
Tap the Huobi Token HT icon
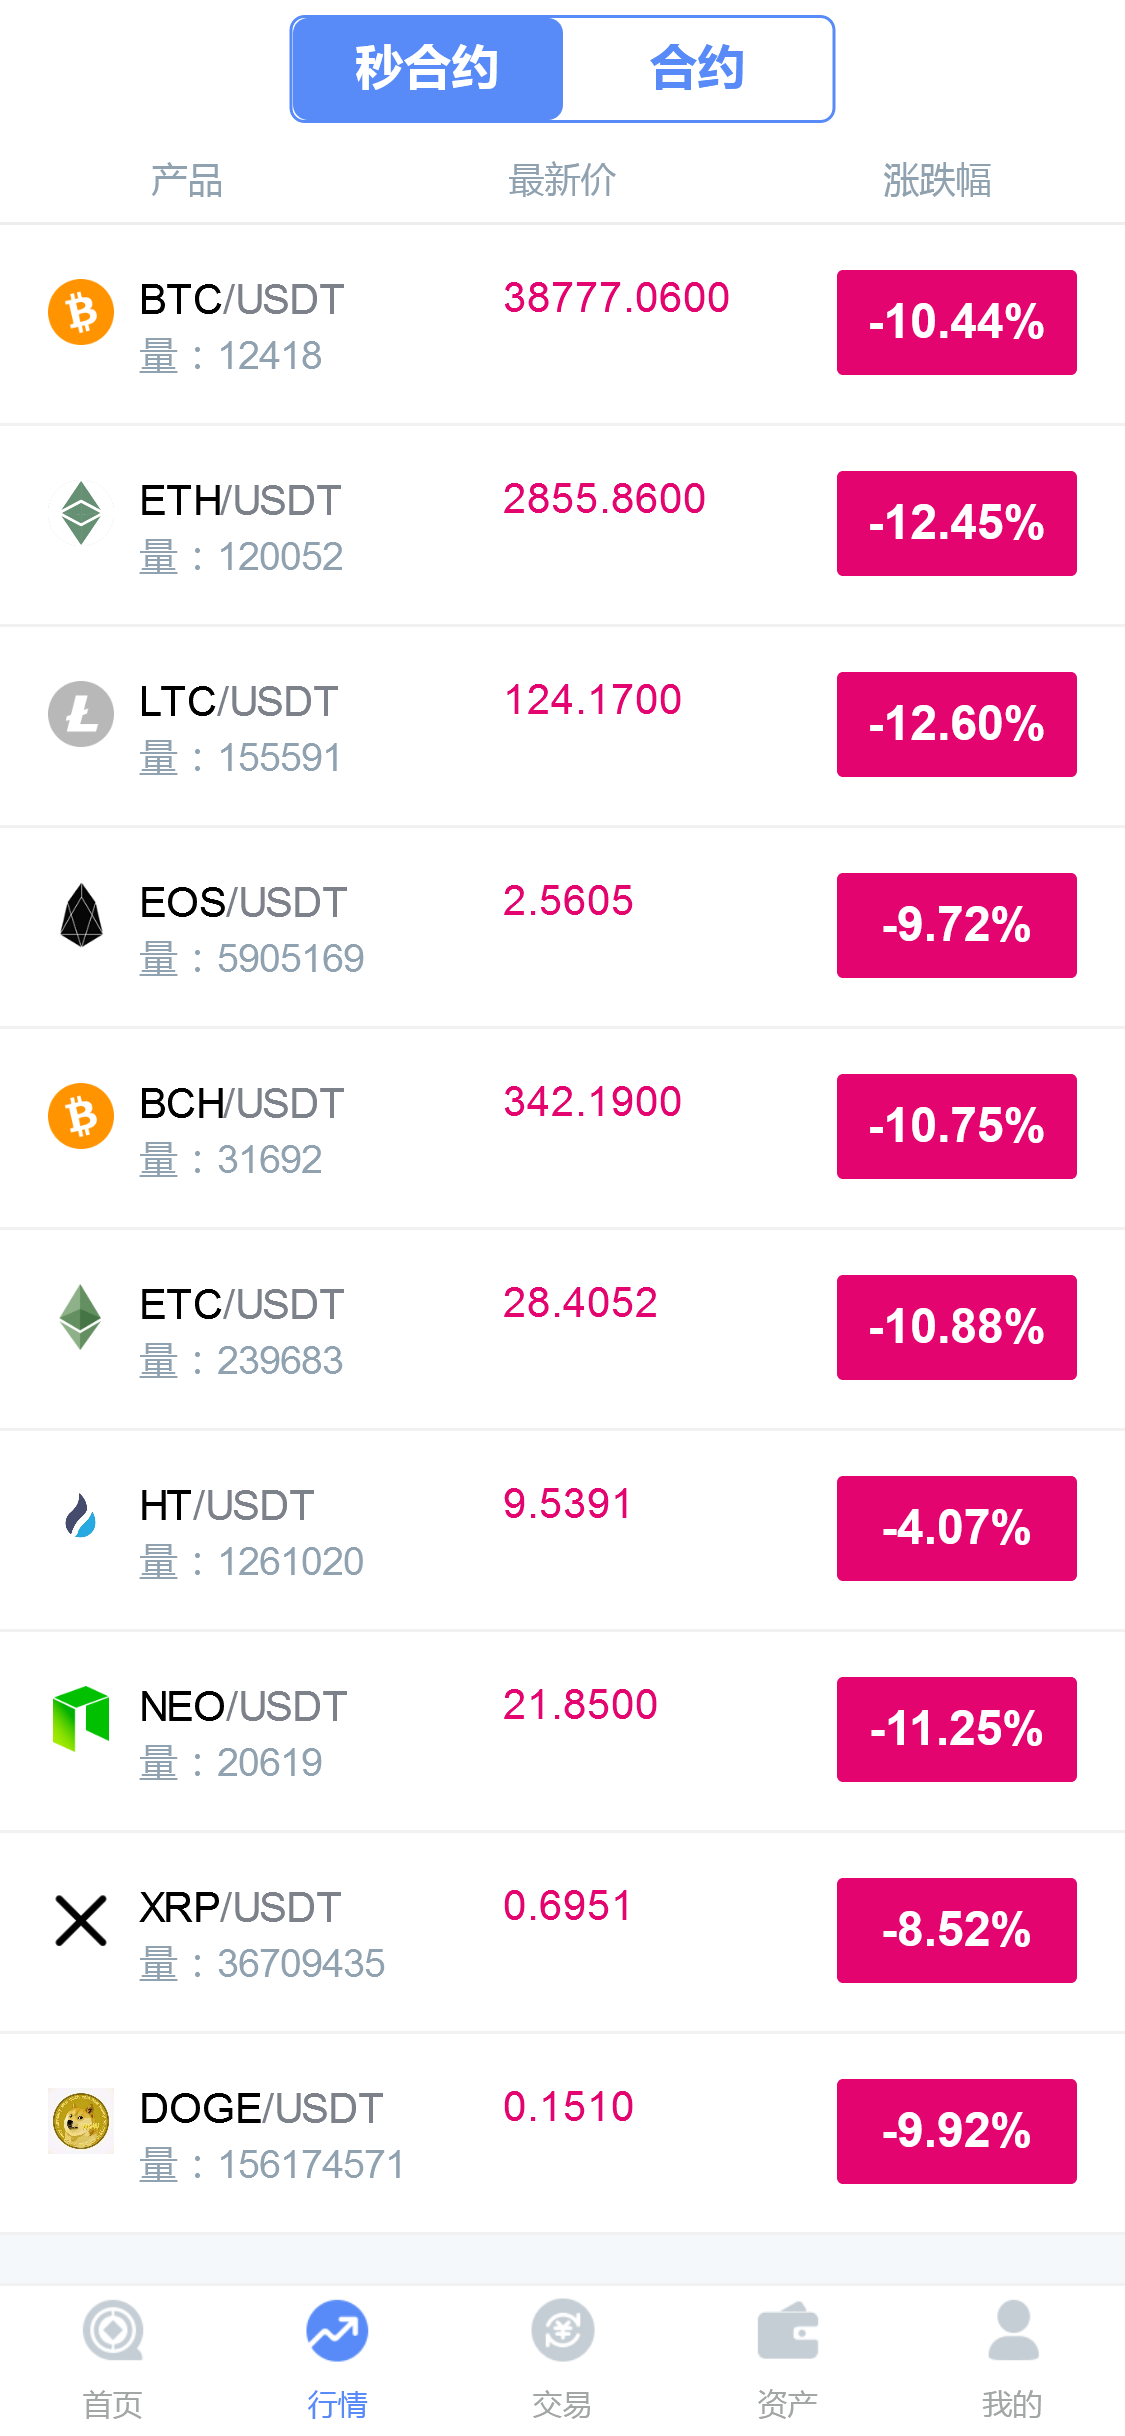pos(81,1517)
